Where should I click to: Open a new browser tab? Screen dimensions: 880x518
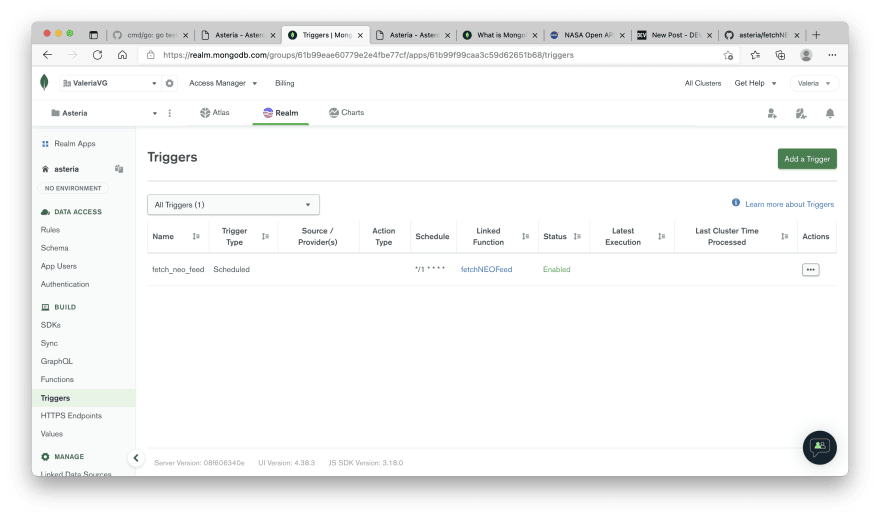tap(816, 35)
